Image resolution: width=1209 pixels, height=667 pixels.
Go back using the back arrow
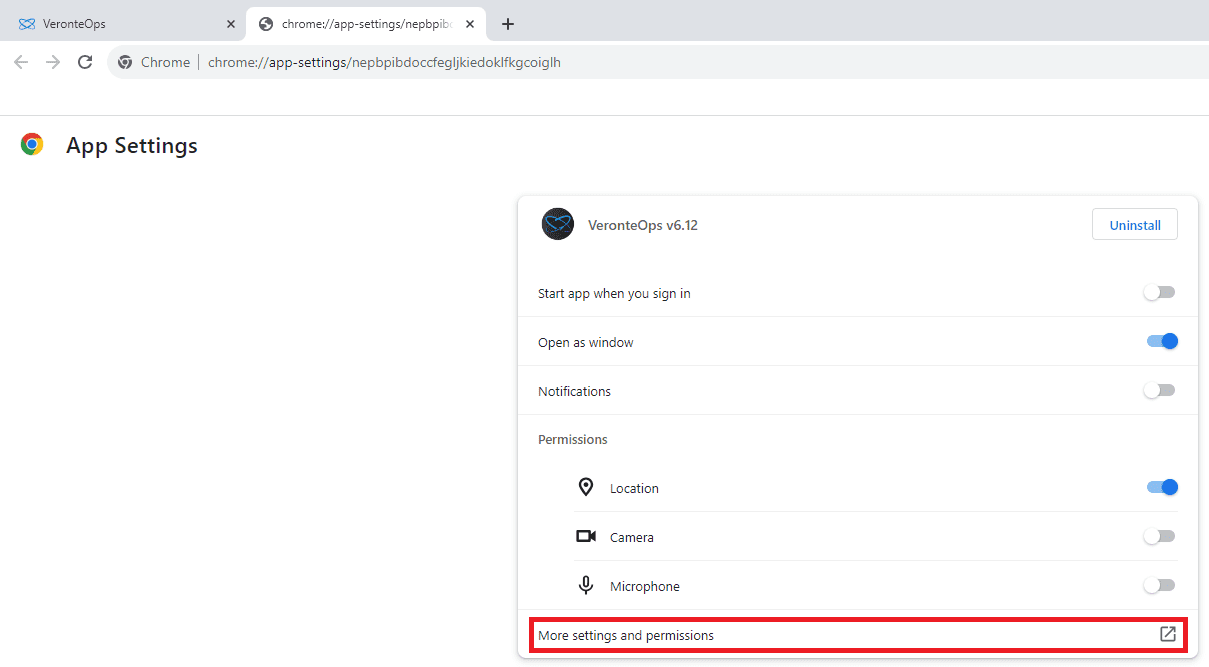(x=21, y=62)
